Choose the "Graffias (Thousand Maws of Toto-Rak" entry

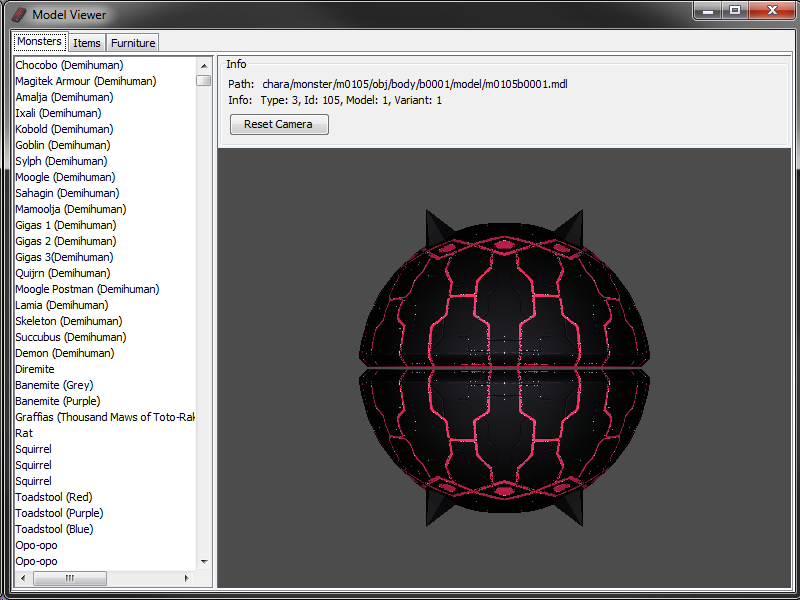pyautogui.click(x=105, y=417)
